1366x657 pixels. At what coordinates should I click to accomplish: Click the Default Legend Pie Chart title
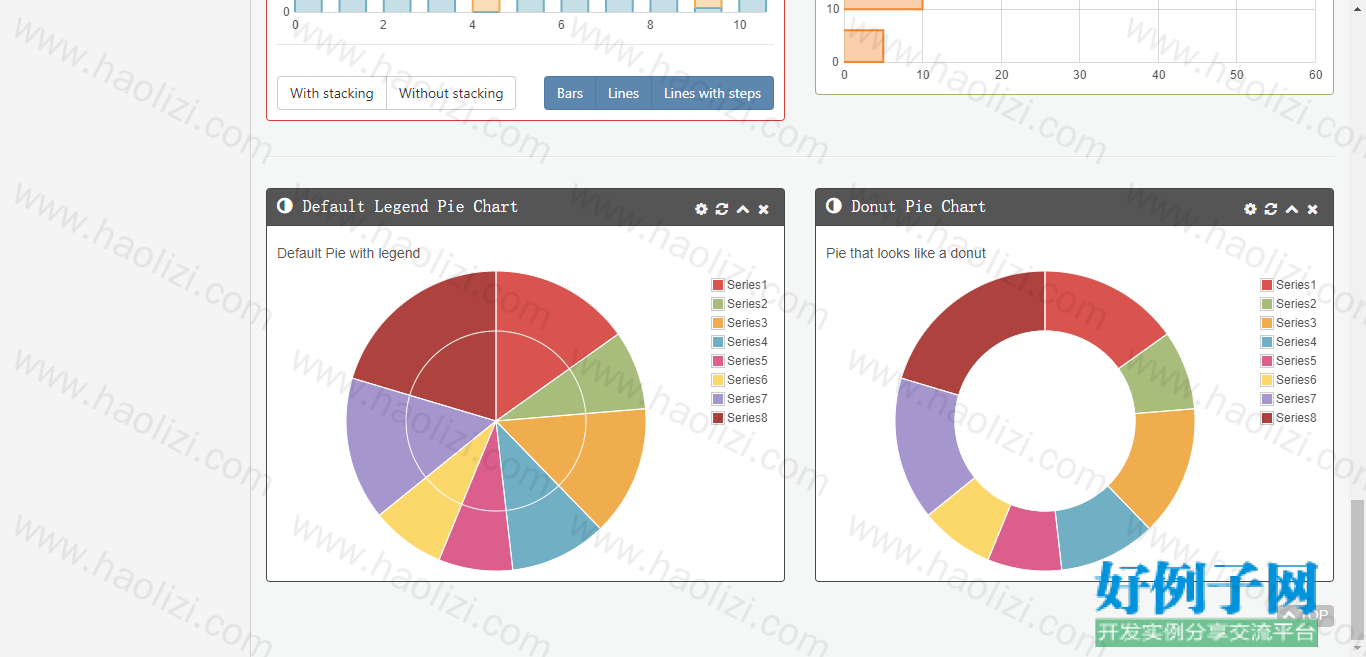[x=410, y=206]
